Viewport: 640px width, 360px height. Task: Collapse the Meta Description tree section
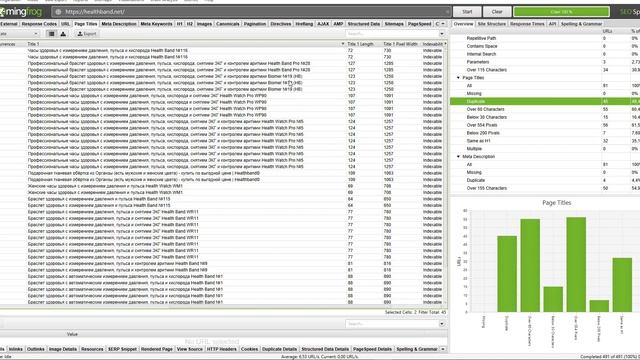(x=458, y=157)
